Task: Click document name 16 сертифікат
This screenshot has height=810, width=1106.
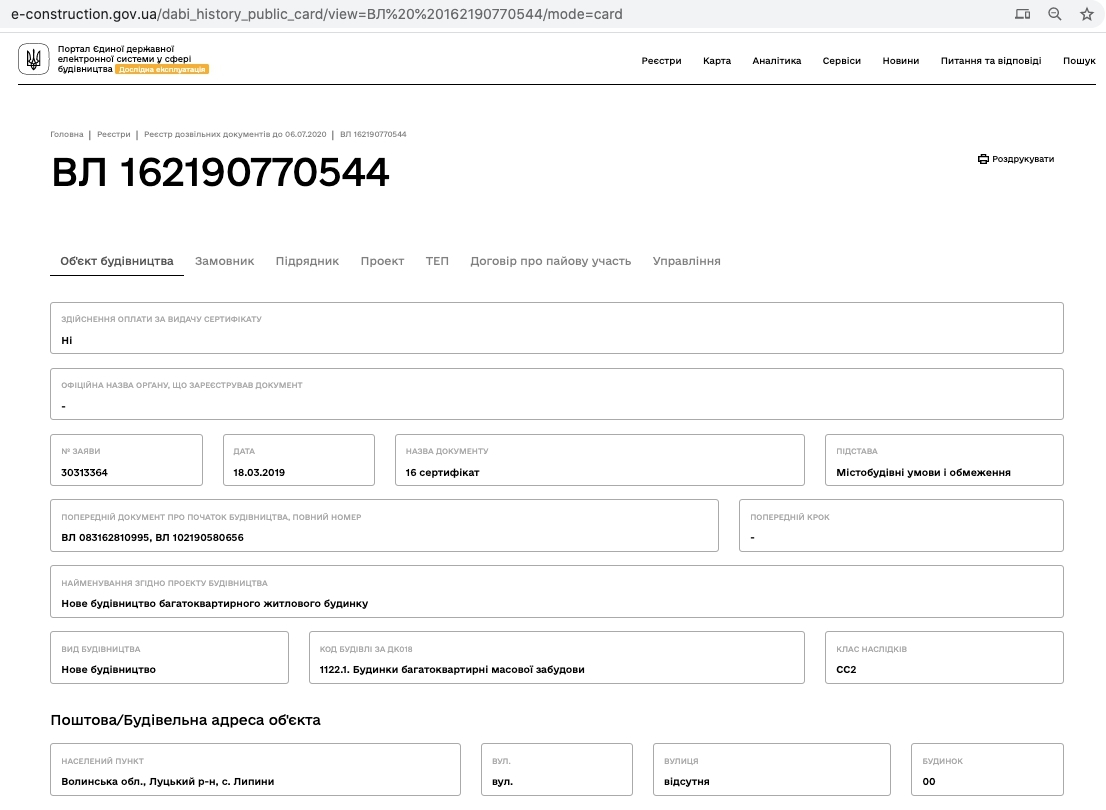Action: (x=442, y=473)
